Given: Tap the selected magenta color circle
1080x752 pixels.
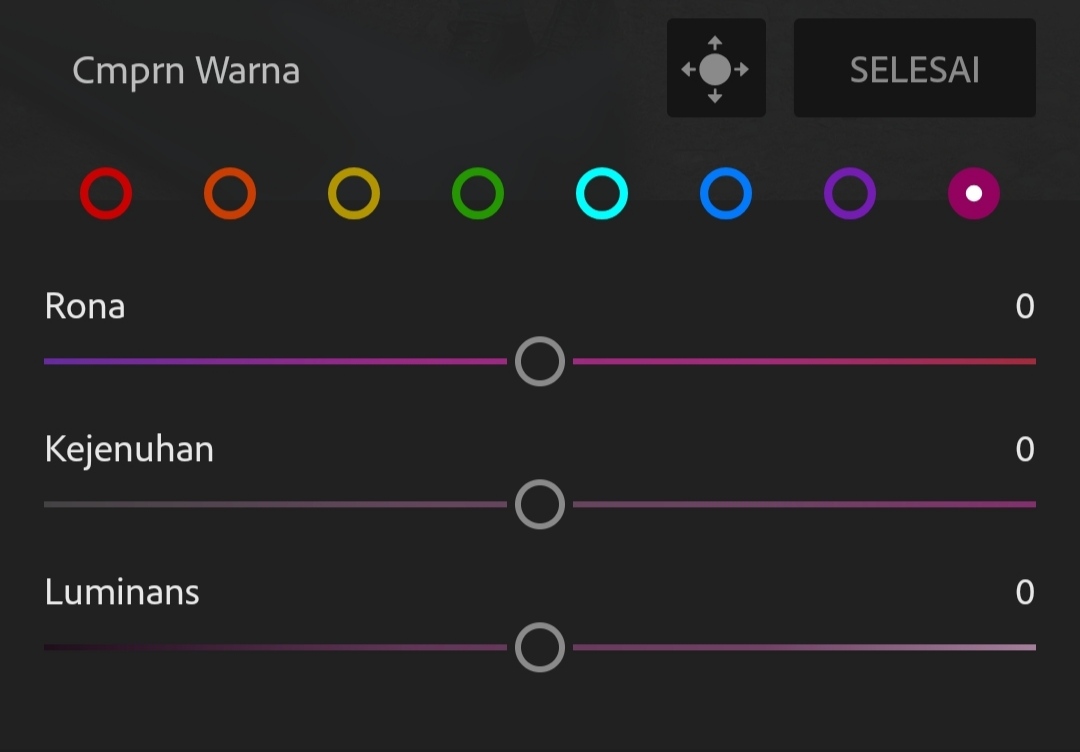Looking at the screenshot, I should 974,193.
